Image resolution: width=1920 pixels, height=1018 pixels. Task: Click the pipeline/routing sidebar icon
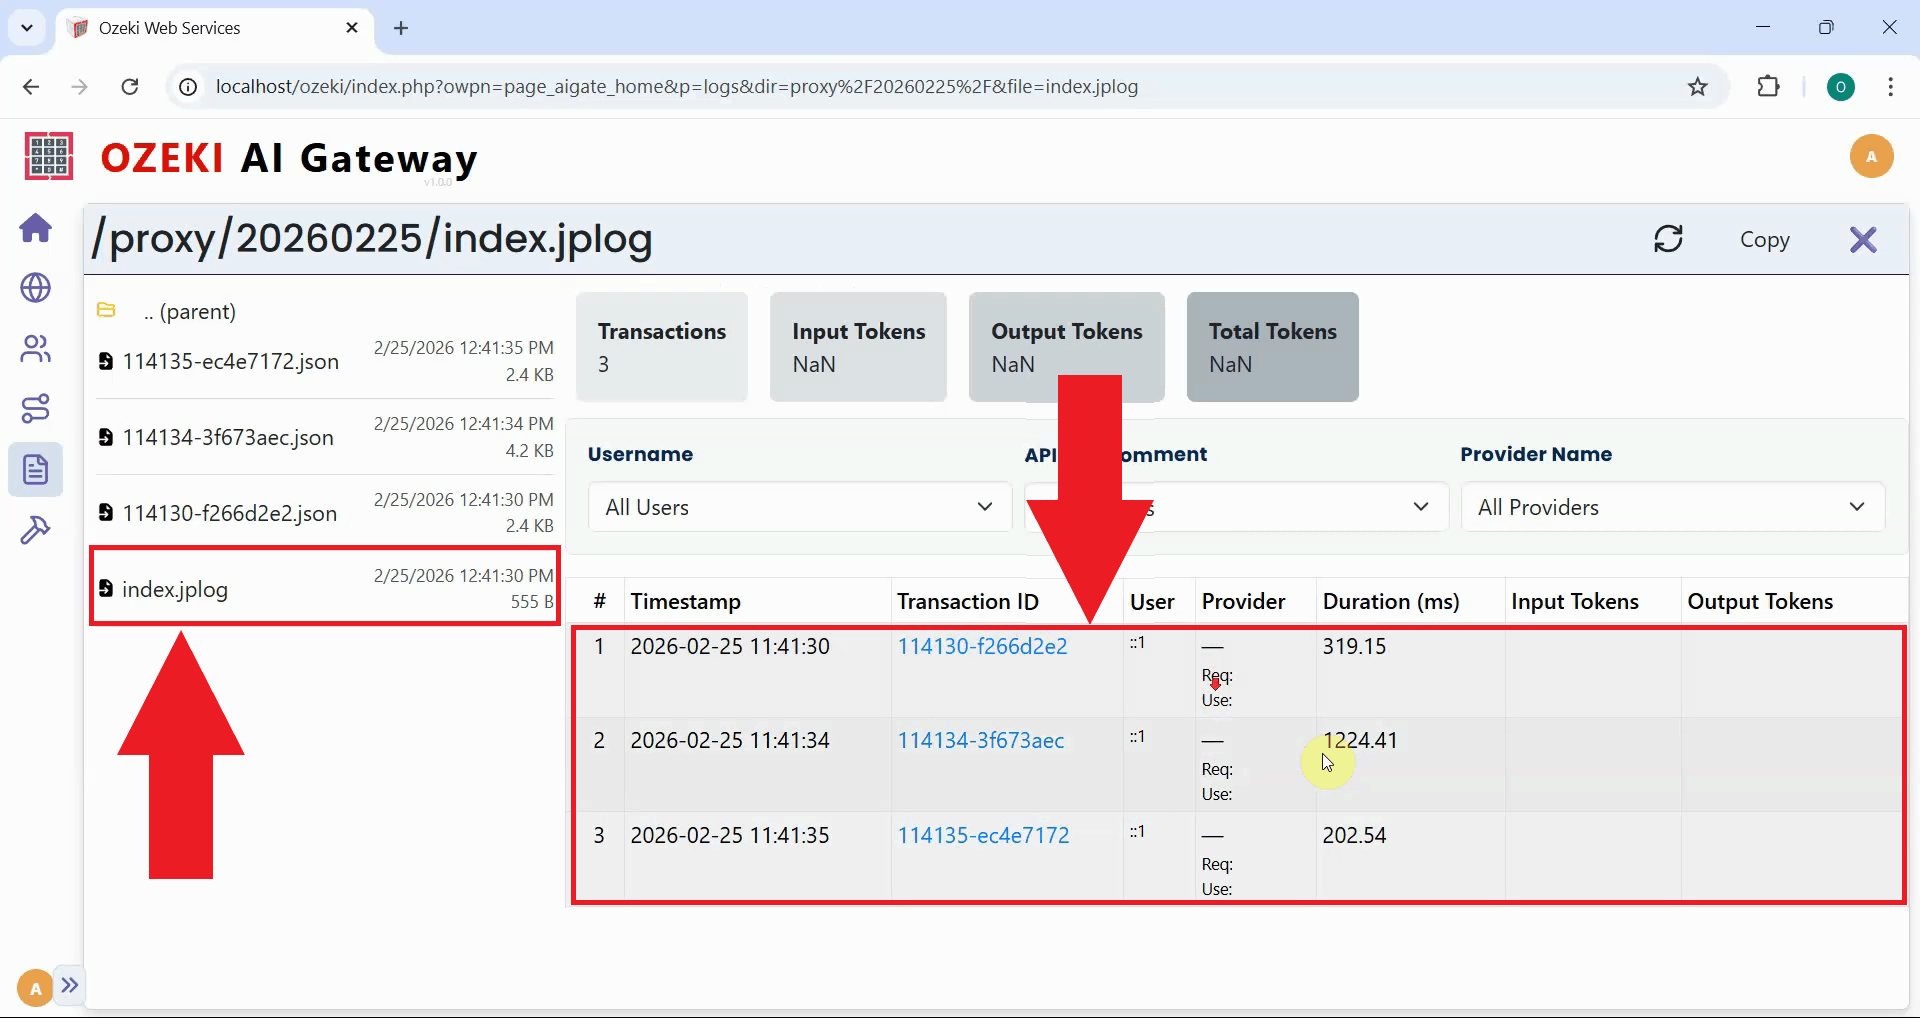tap(35, 409)
